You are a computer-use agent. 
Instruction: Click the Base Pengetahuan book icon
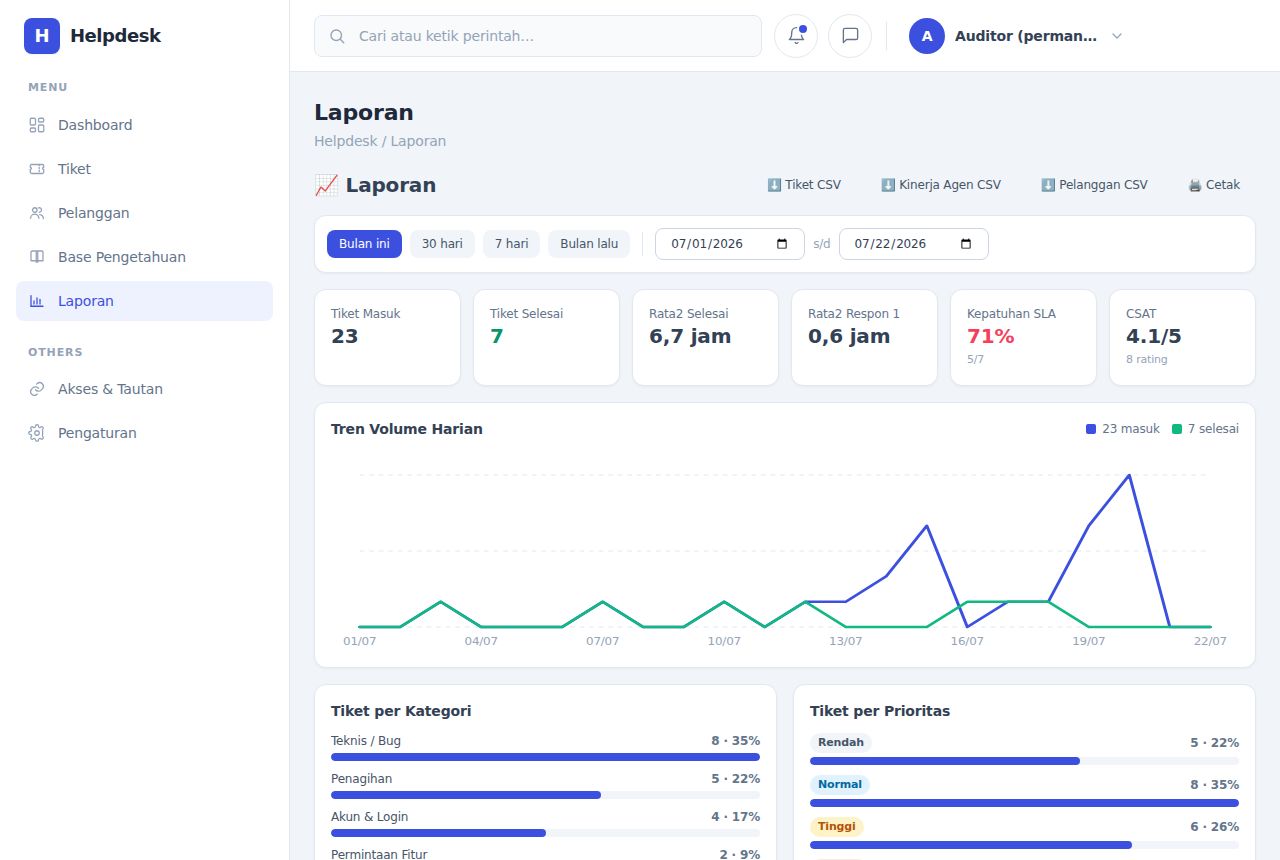(x=37, y=257)
